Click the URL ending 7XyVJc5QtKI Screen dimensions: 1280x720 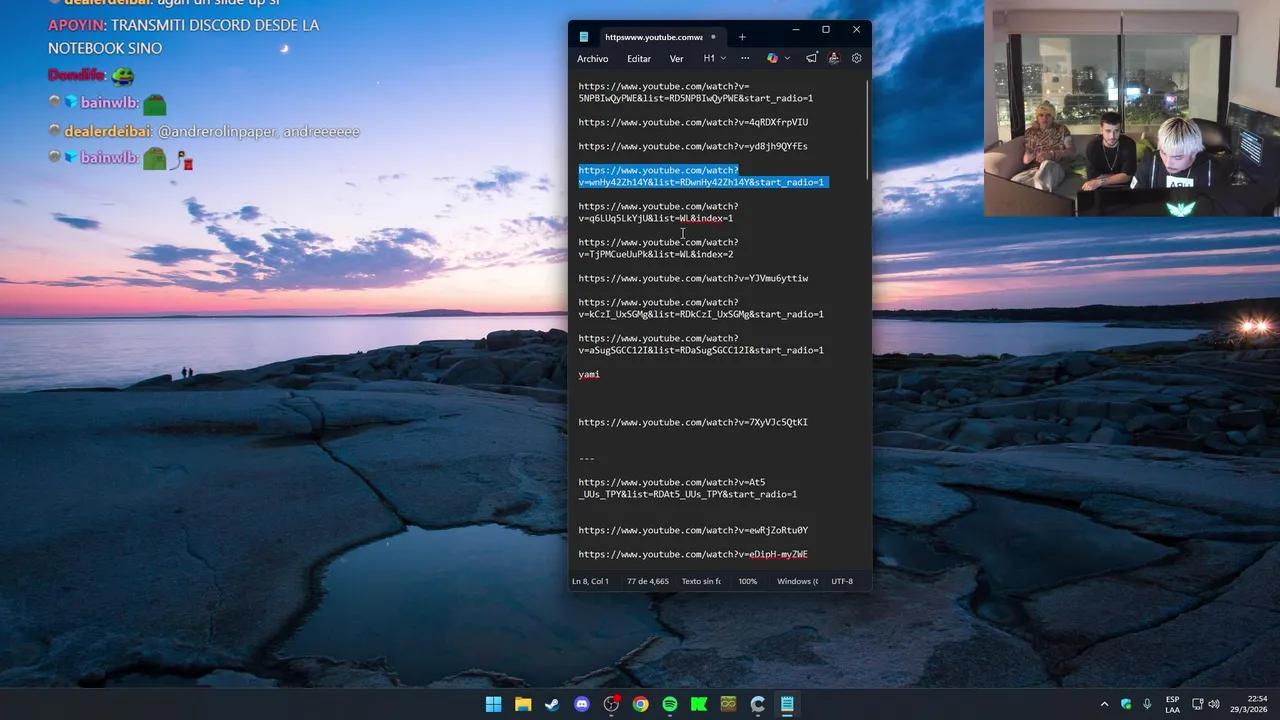coord(693,422)
